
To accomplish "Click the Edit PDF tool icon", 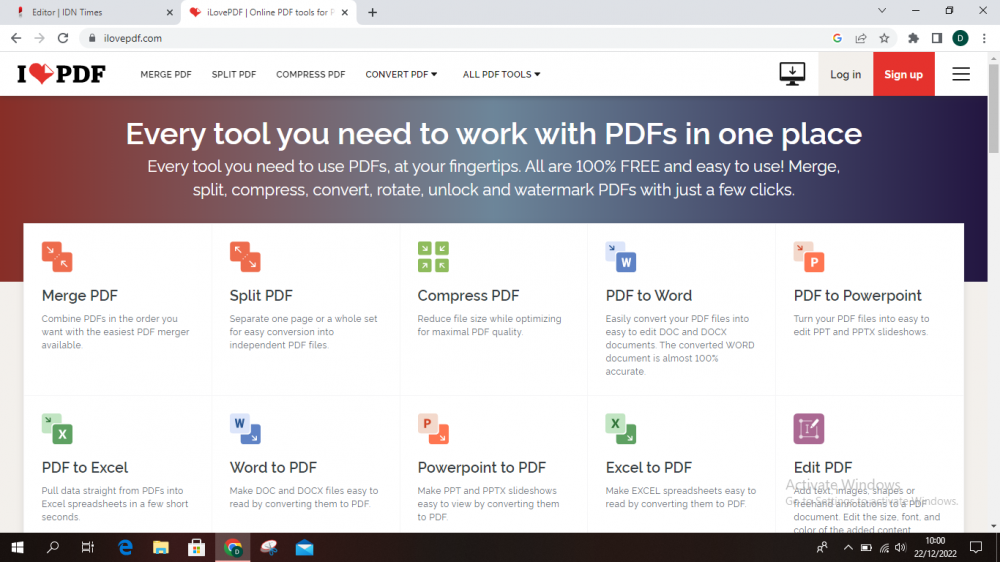I will tap(809, 429).
